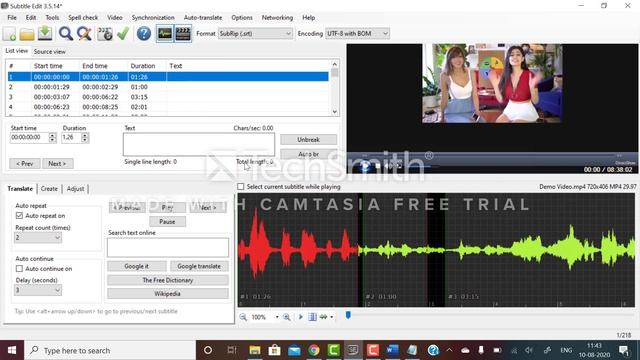
Task: Open the Camtasia red taskbar icon
Action: (373, 350)
